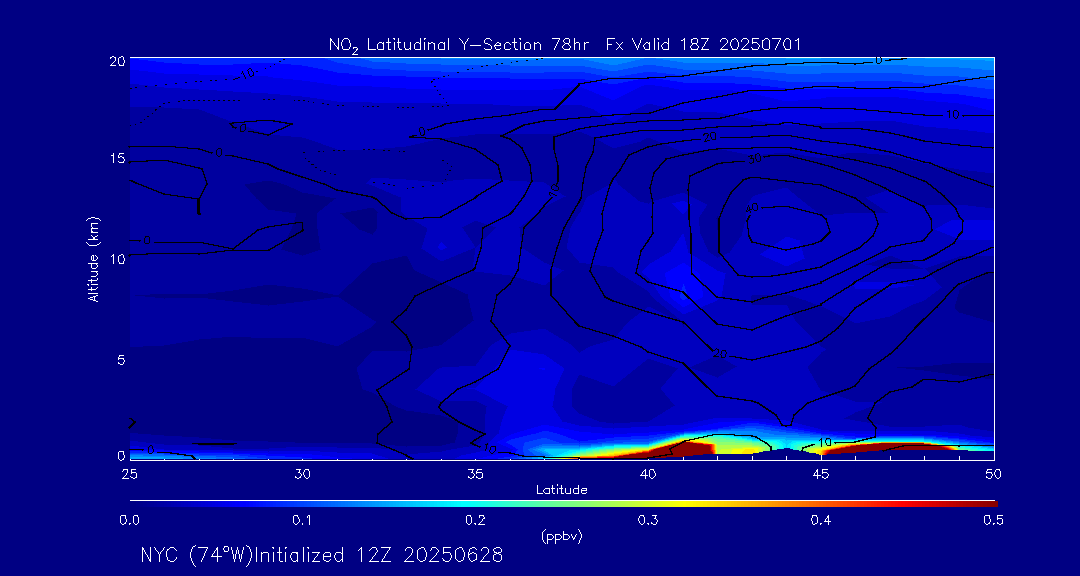Screen dimensions: 1080x576
Task: Click the altitude tick label 20
Action: point(116,60)
